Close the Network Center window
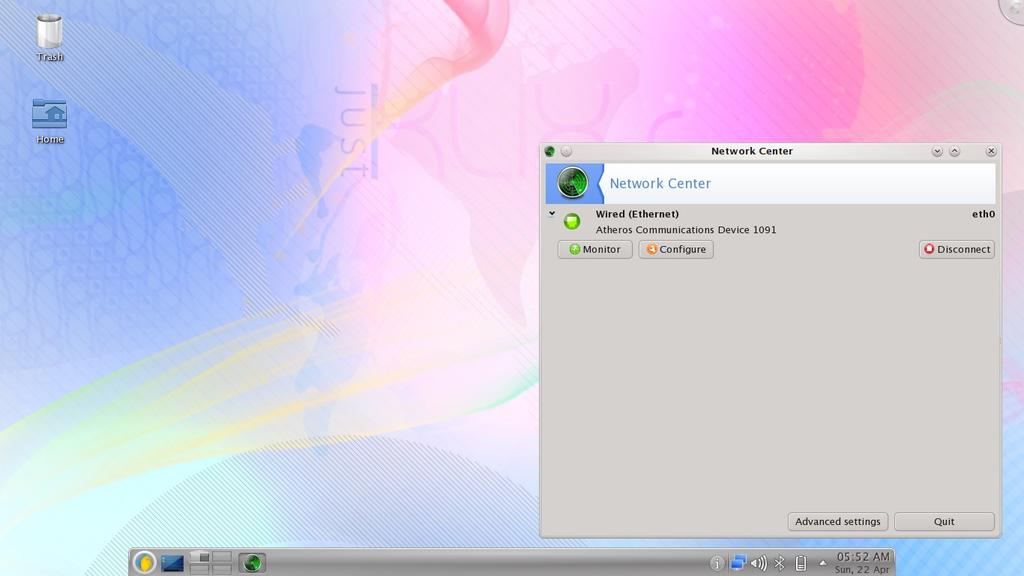The width and height of the screenshot is (1024, 576). [x=991, y=152]
